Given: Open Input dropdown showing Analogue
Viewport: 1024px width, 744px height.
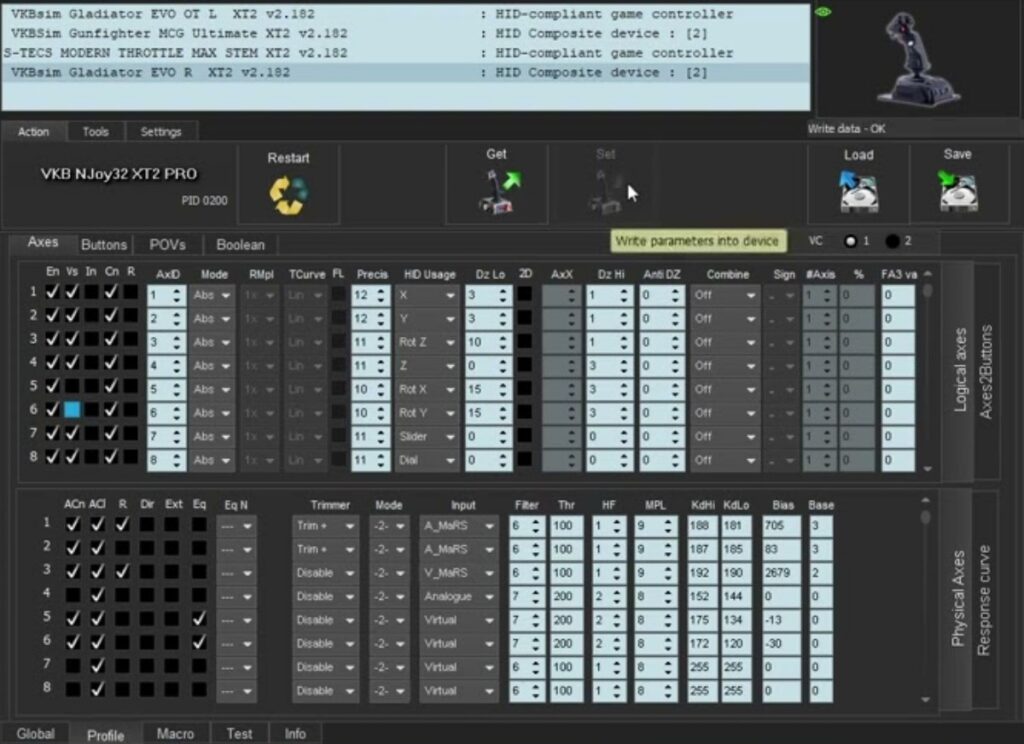Looking at the screenshot, I should [x=457, y=596].
